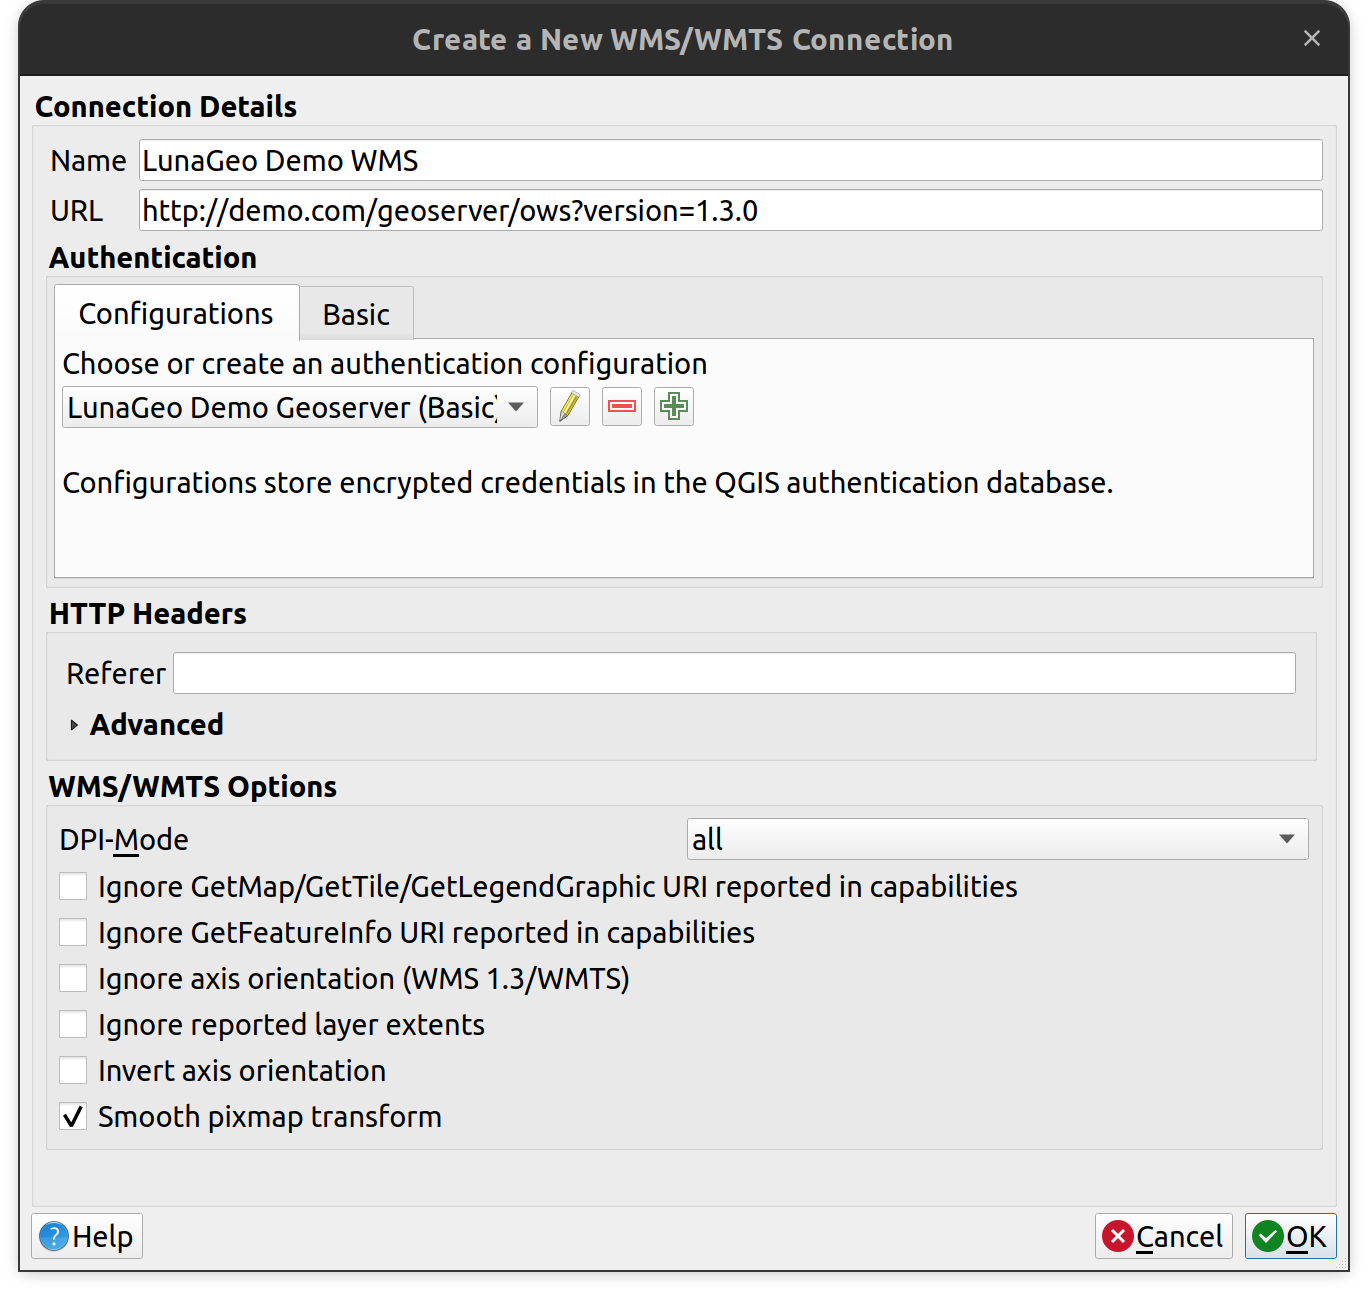Enable Ignore reported layer extents
This screenshot has width=1368, height=1290.
click(73, 1025)
